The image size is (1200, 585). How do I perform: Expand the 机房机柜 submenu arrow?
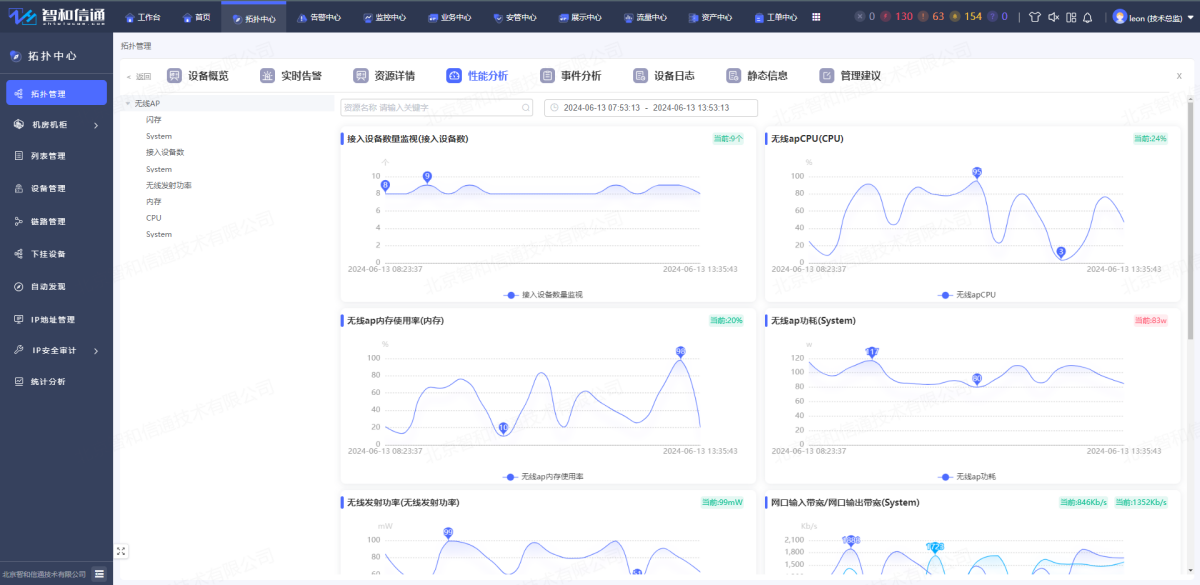pos(96,126)
